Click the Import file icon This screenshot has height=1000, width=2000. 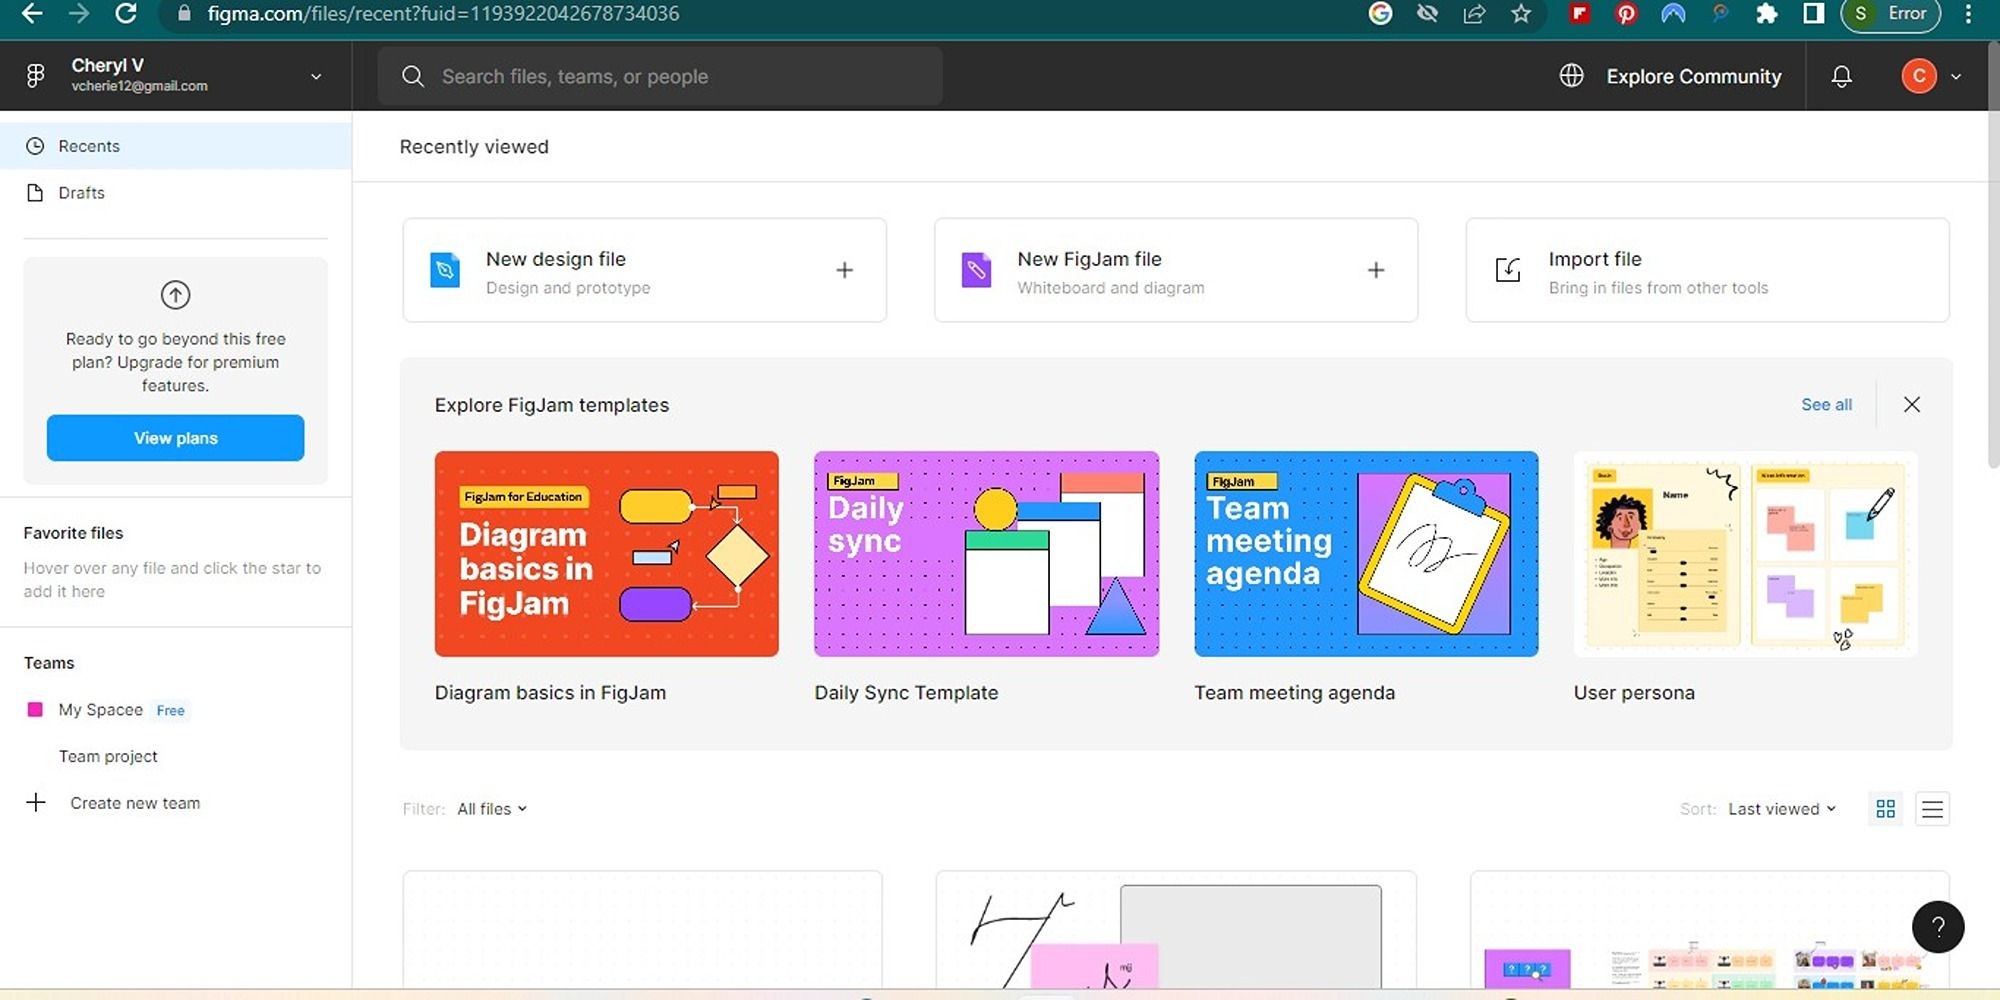pos(1508,270)
